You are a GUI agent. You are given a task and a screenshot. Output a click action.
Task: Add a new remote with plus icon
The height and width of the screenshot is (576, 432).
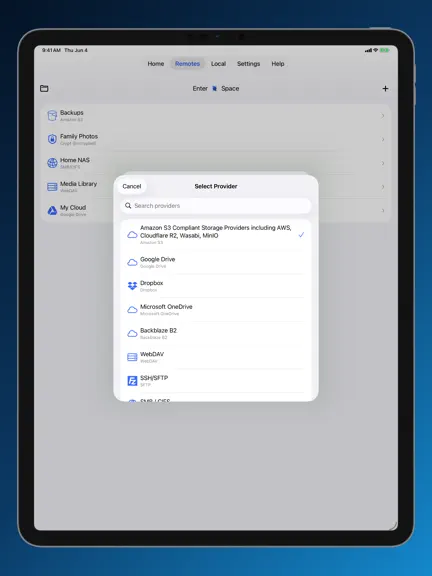pyautogui.click(x=385, y=89)
